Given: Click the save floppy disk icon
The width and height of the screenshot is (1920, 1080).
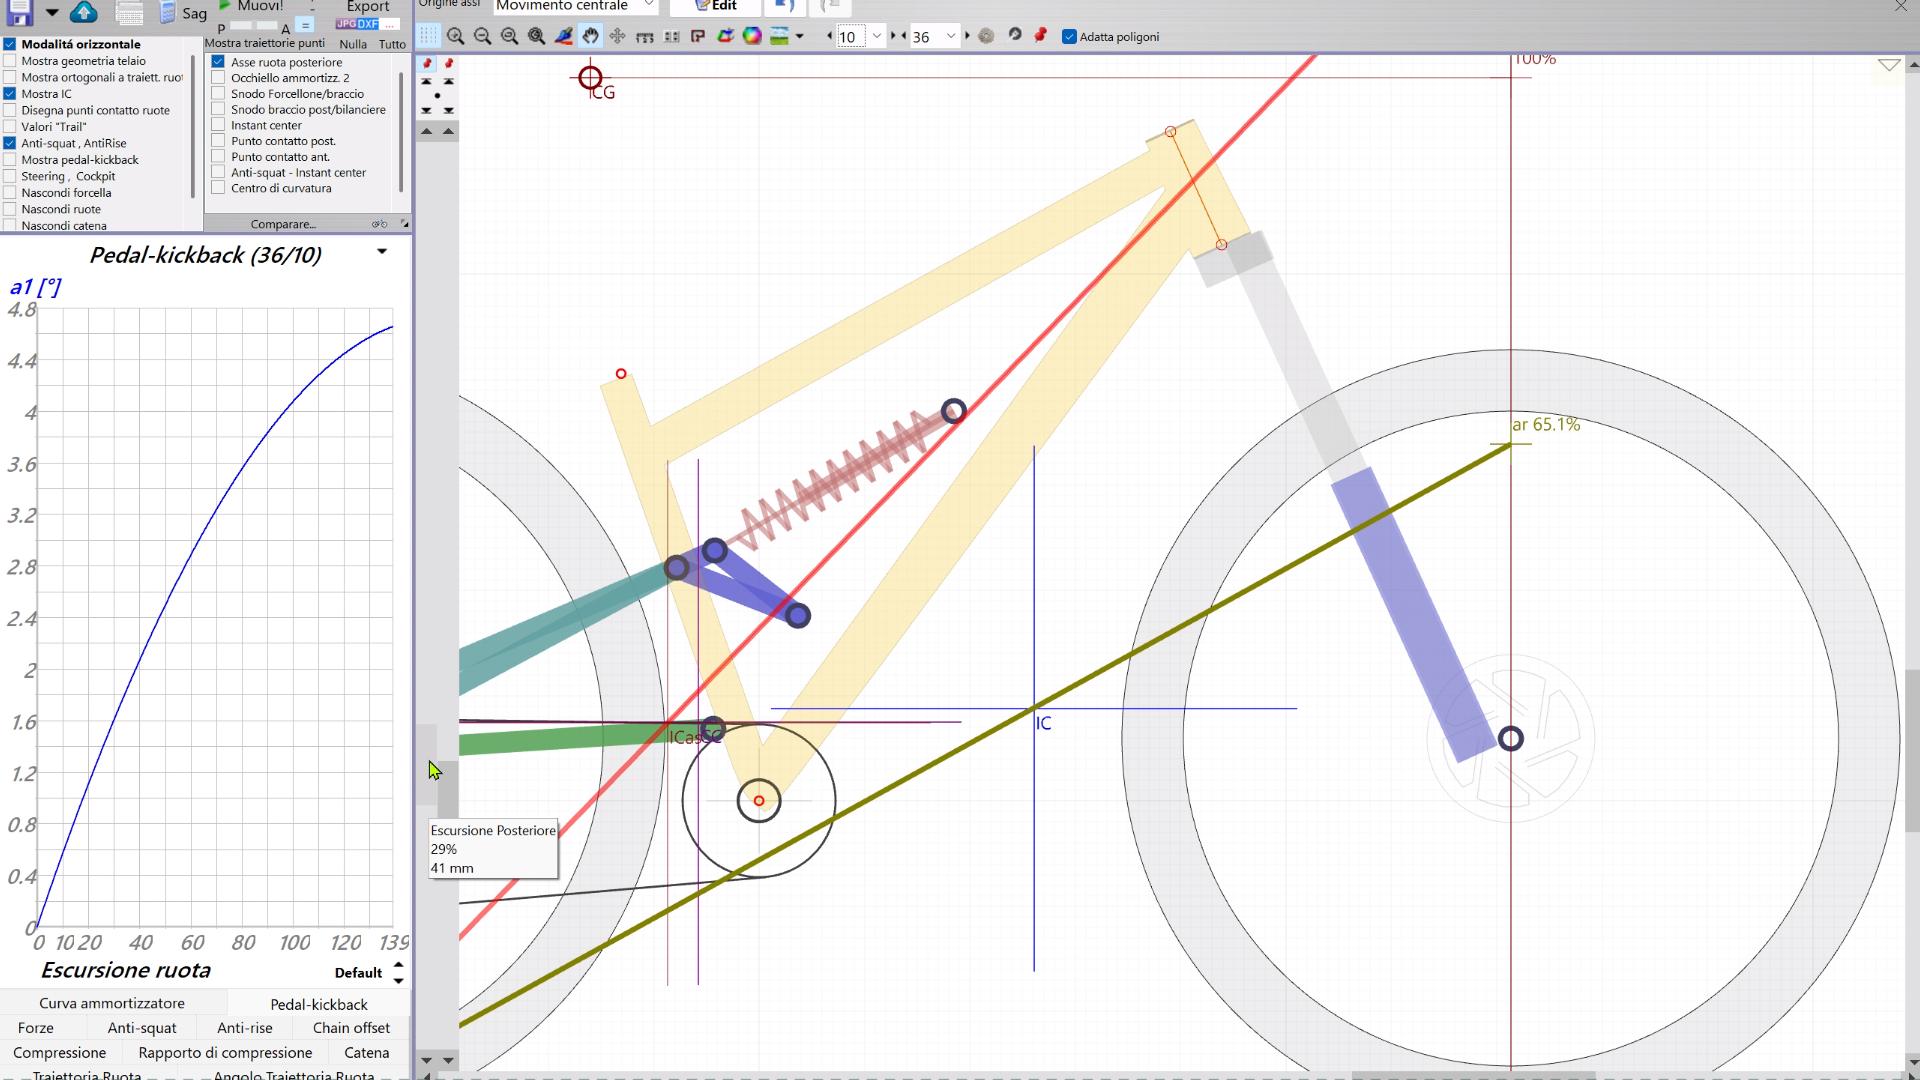Looking at the screenshot, I should tap(19, 11).
